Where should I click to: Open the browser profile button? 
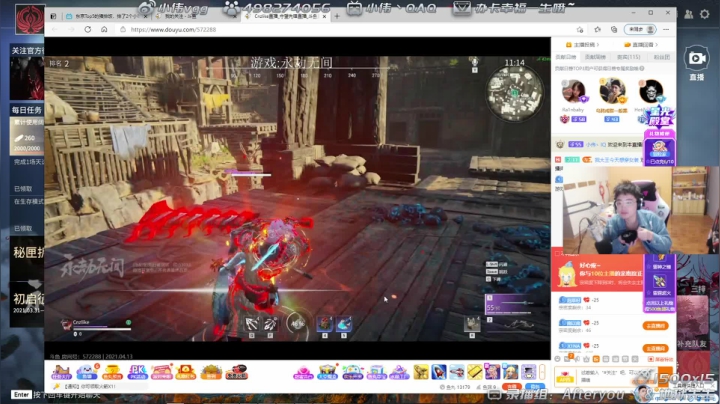(640, 29)
